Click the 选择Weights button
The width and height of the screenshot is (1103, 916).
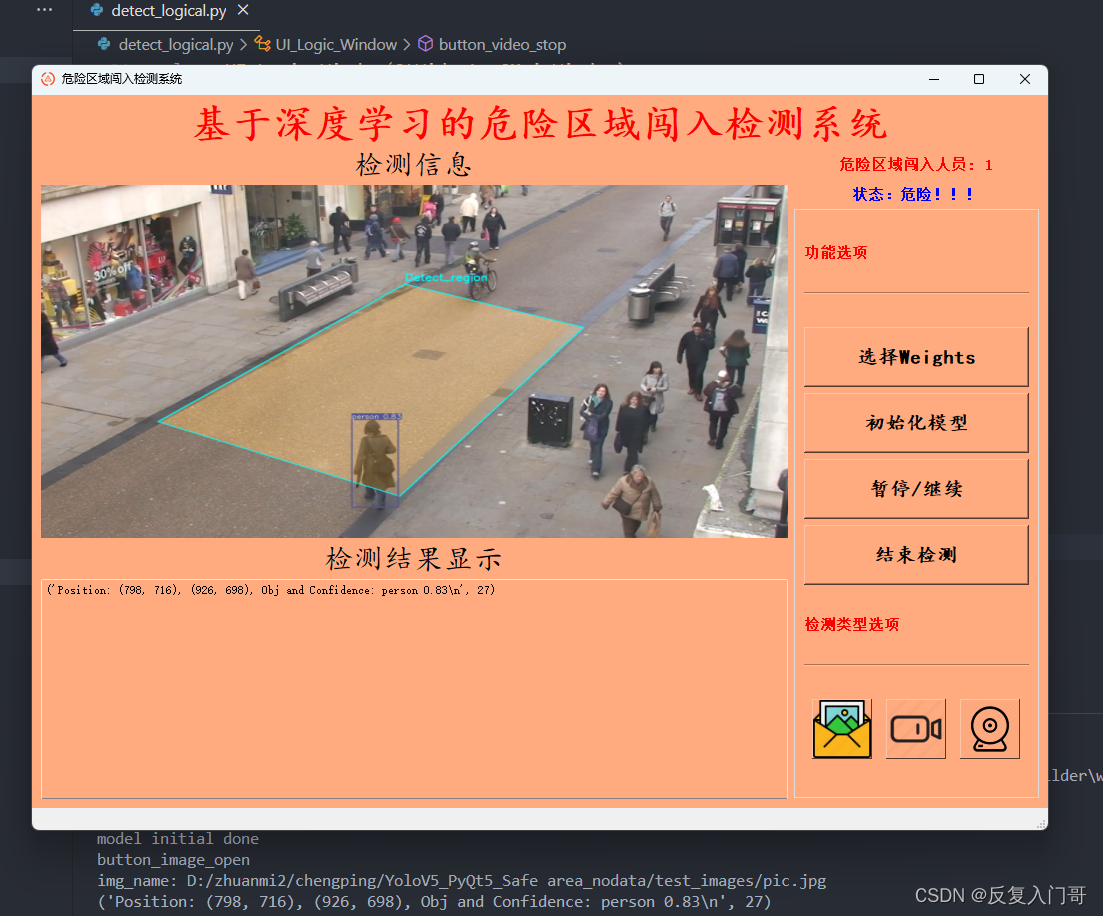coord(915,357)
